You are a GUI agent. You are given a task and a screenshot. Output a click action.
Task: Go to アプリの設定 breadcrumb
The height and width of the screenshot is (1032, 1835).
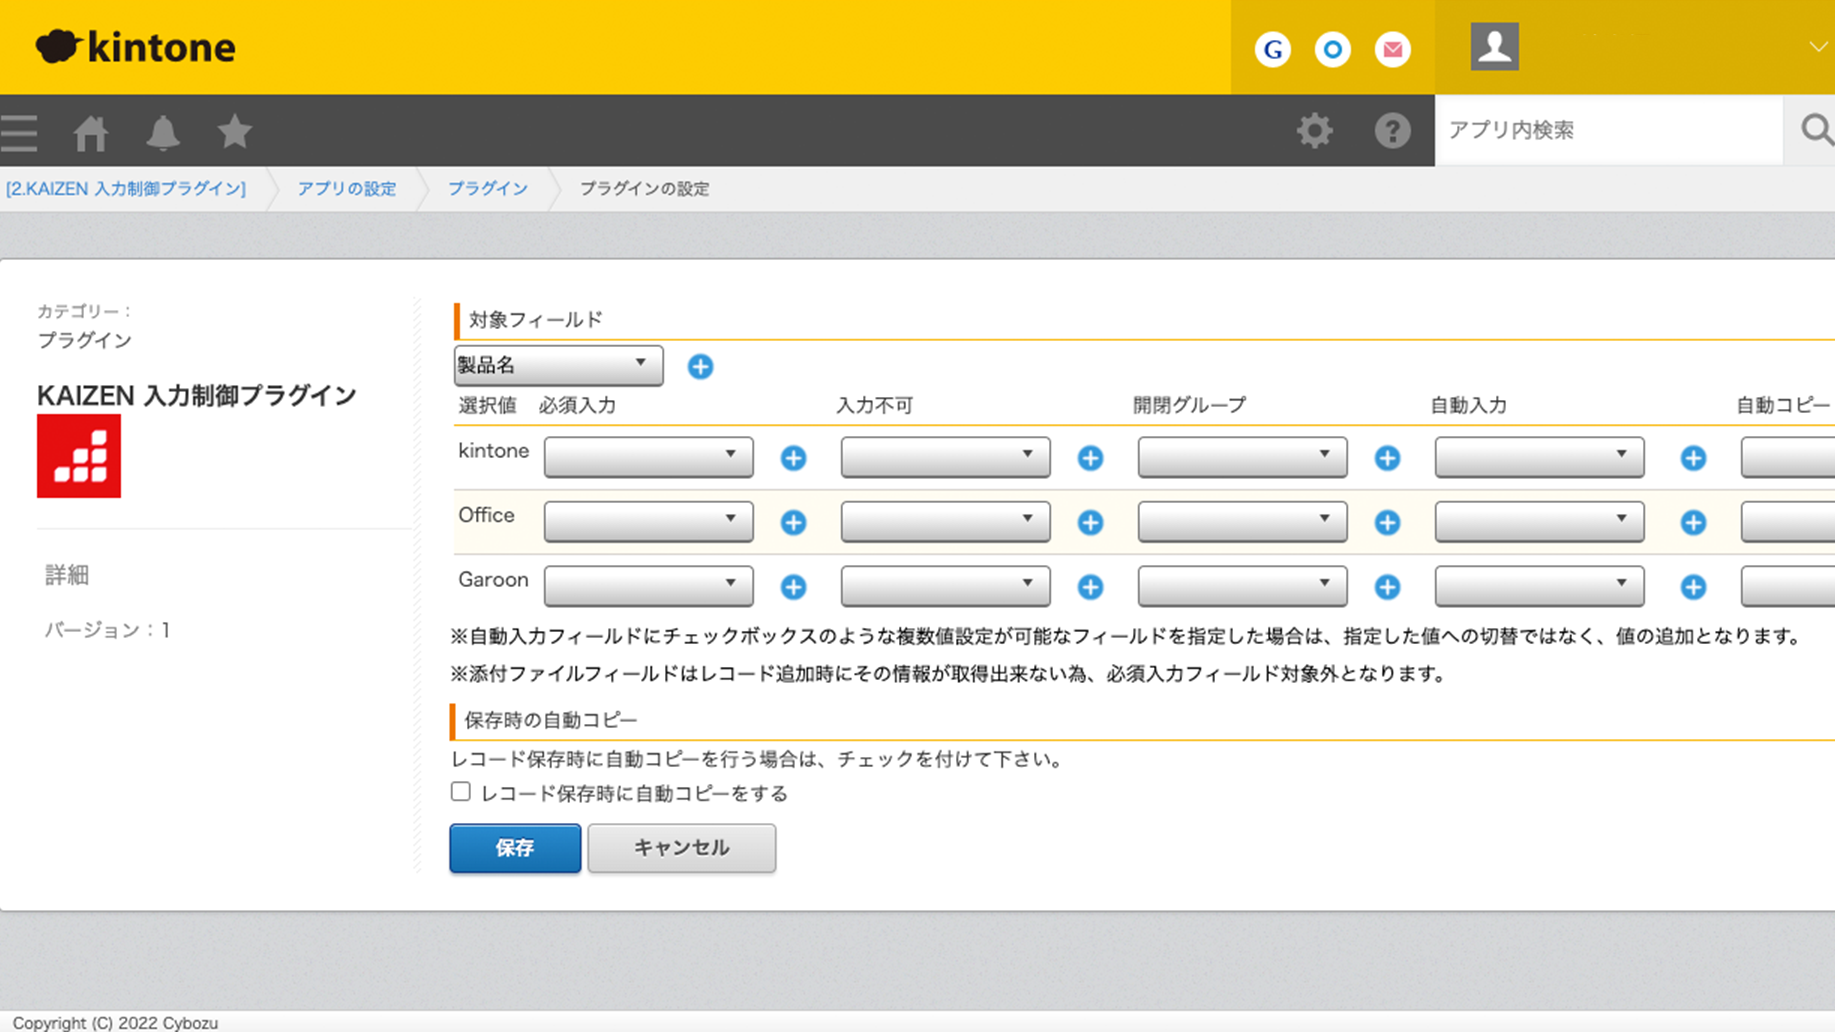click(347, 188)
